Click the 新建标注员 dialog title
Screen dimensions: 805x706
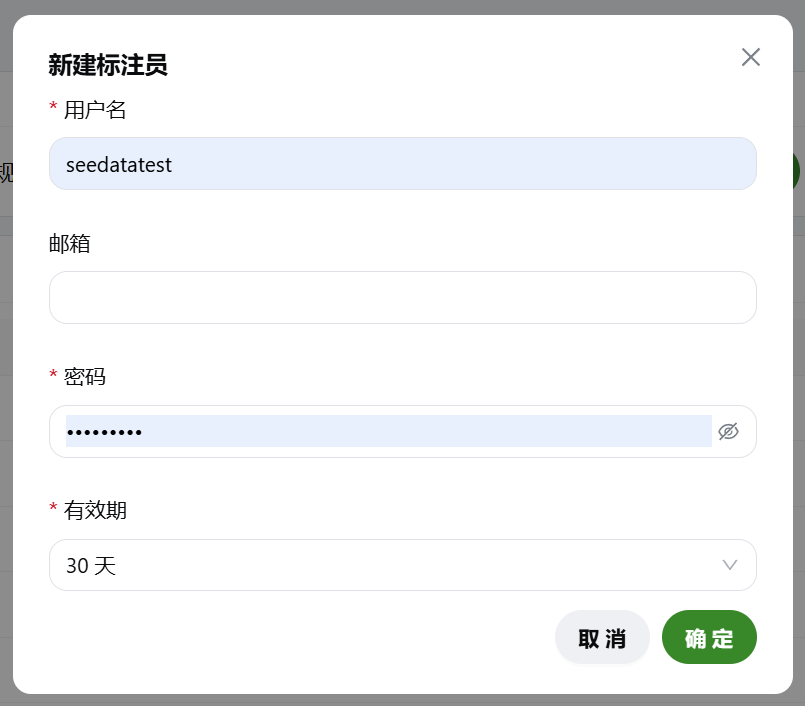pos(108,65)
